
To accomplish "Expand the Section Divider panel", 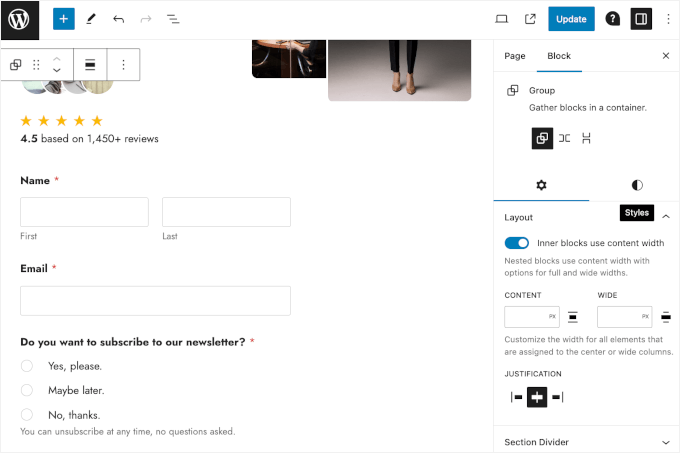I will (587, 442).
